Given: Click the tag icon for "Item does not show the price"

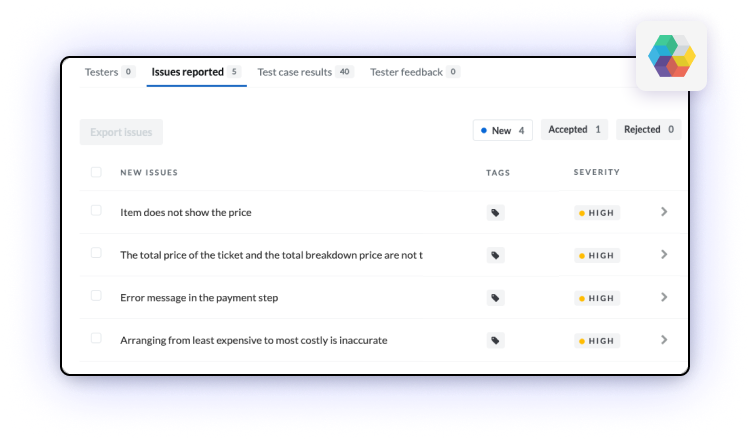Looking at the screenshot, I should (495, 213).
